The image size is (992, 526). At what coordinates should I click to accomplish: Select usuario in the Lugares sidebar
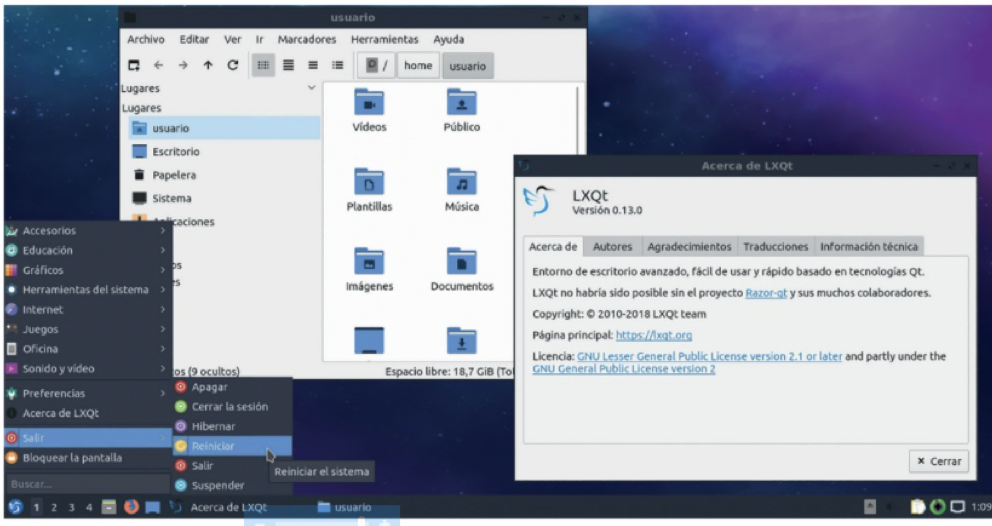point(225,128)
